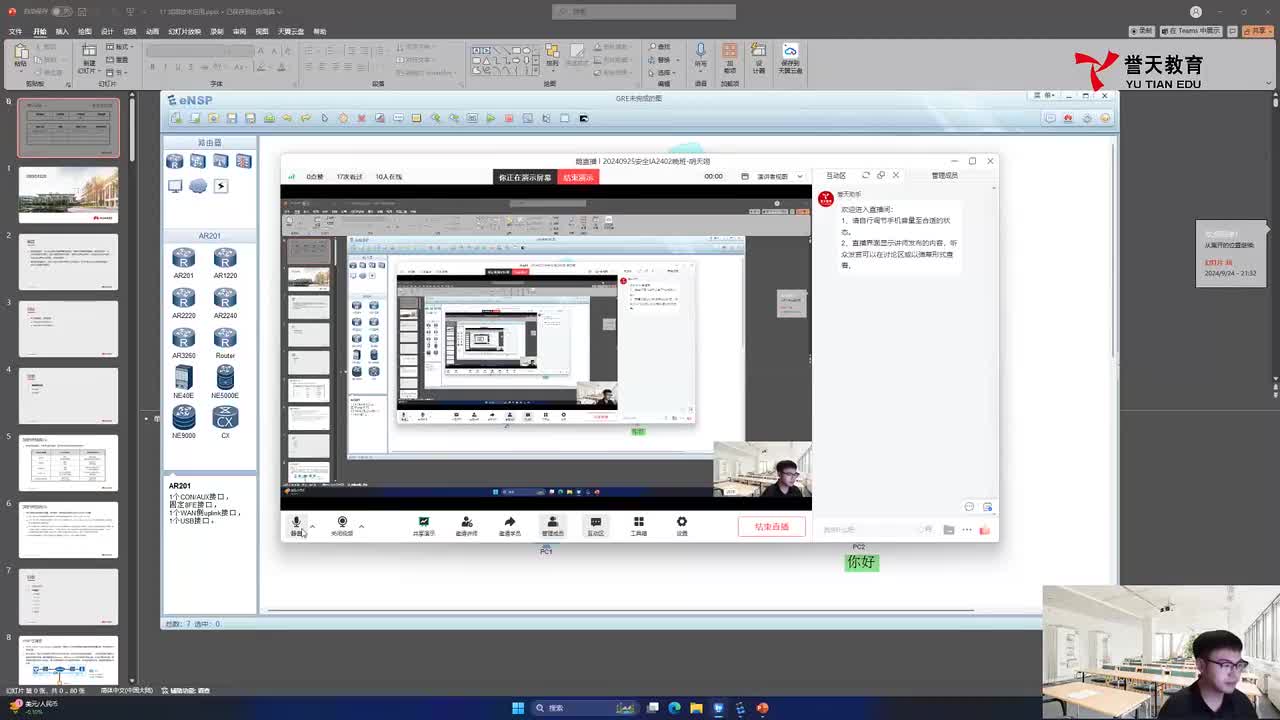Image resolution: width=1280 pixels, height=720 pixels.
Task: Click the Paste (粘贴) button in ribbon
Action: 20,58
